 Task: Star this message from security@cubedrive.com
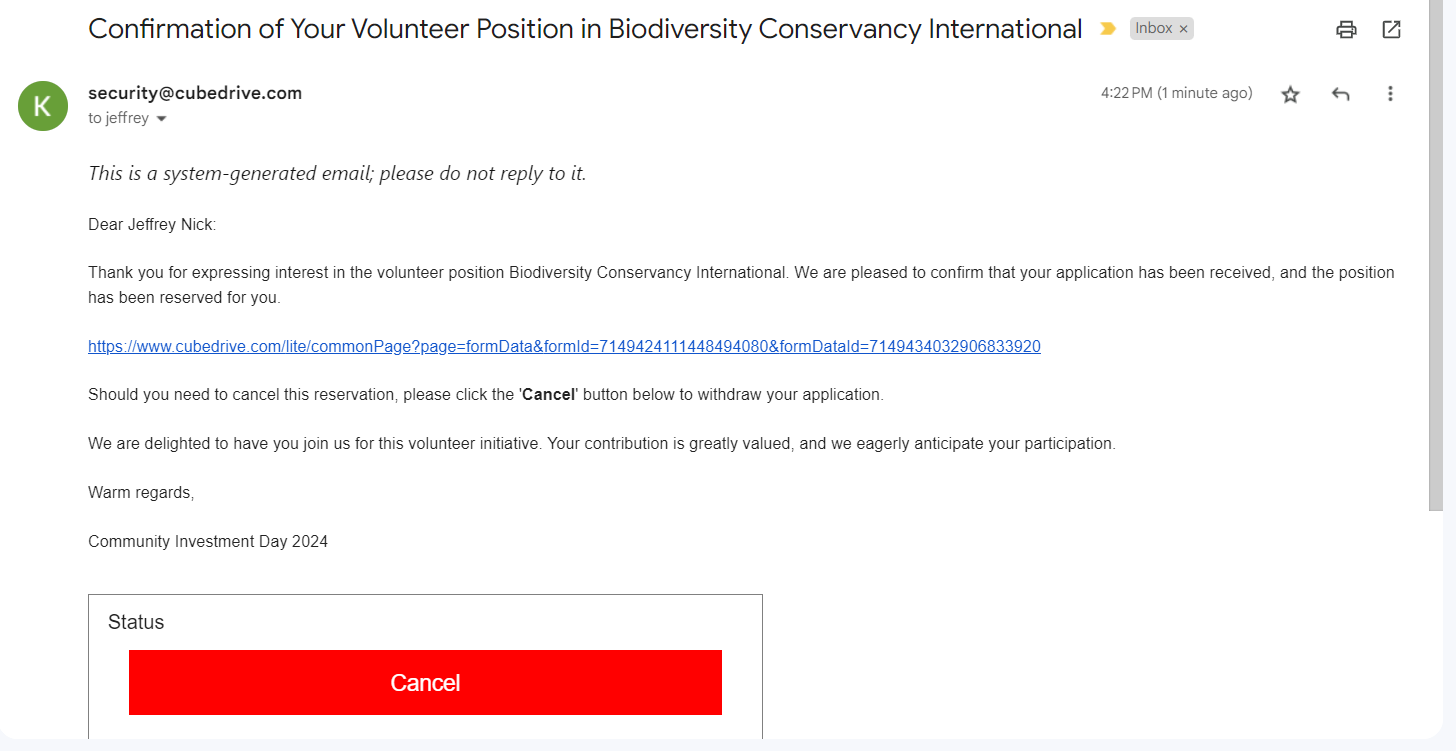pos(1290,94)
